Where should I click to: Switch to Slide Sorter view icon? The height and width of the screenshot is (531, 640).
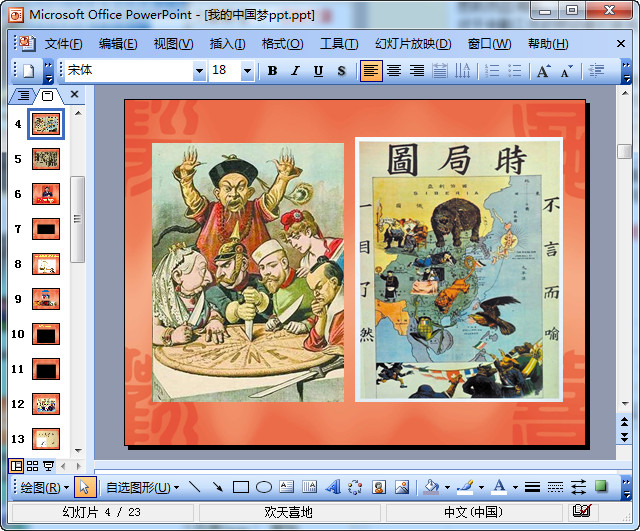click(x=33, y=466)
